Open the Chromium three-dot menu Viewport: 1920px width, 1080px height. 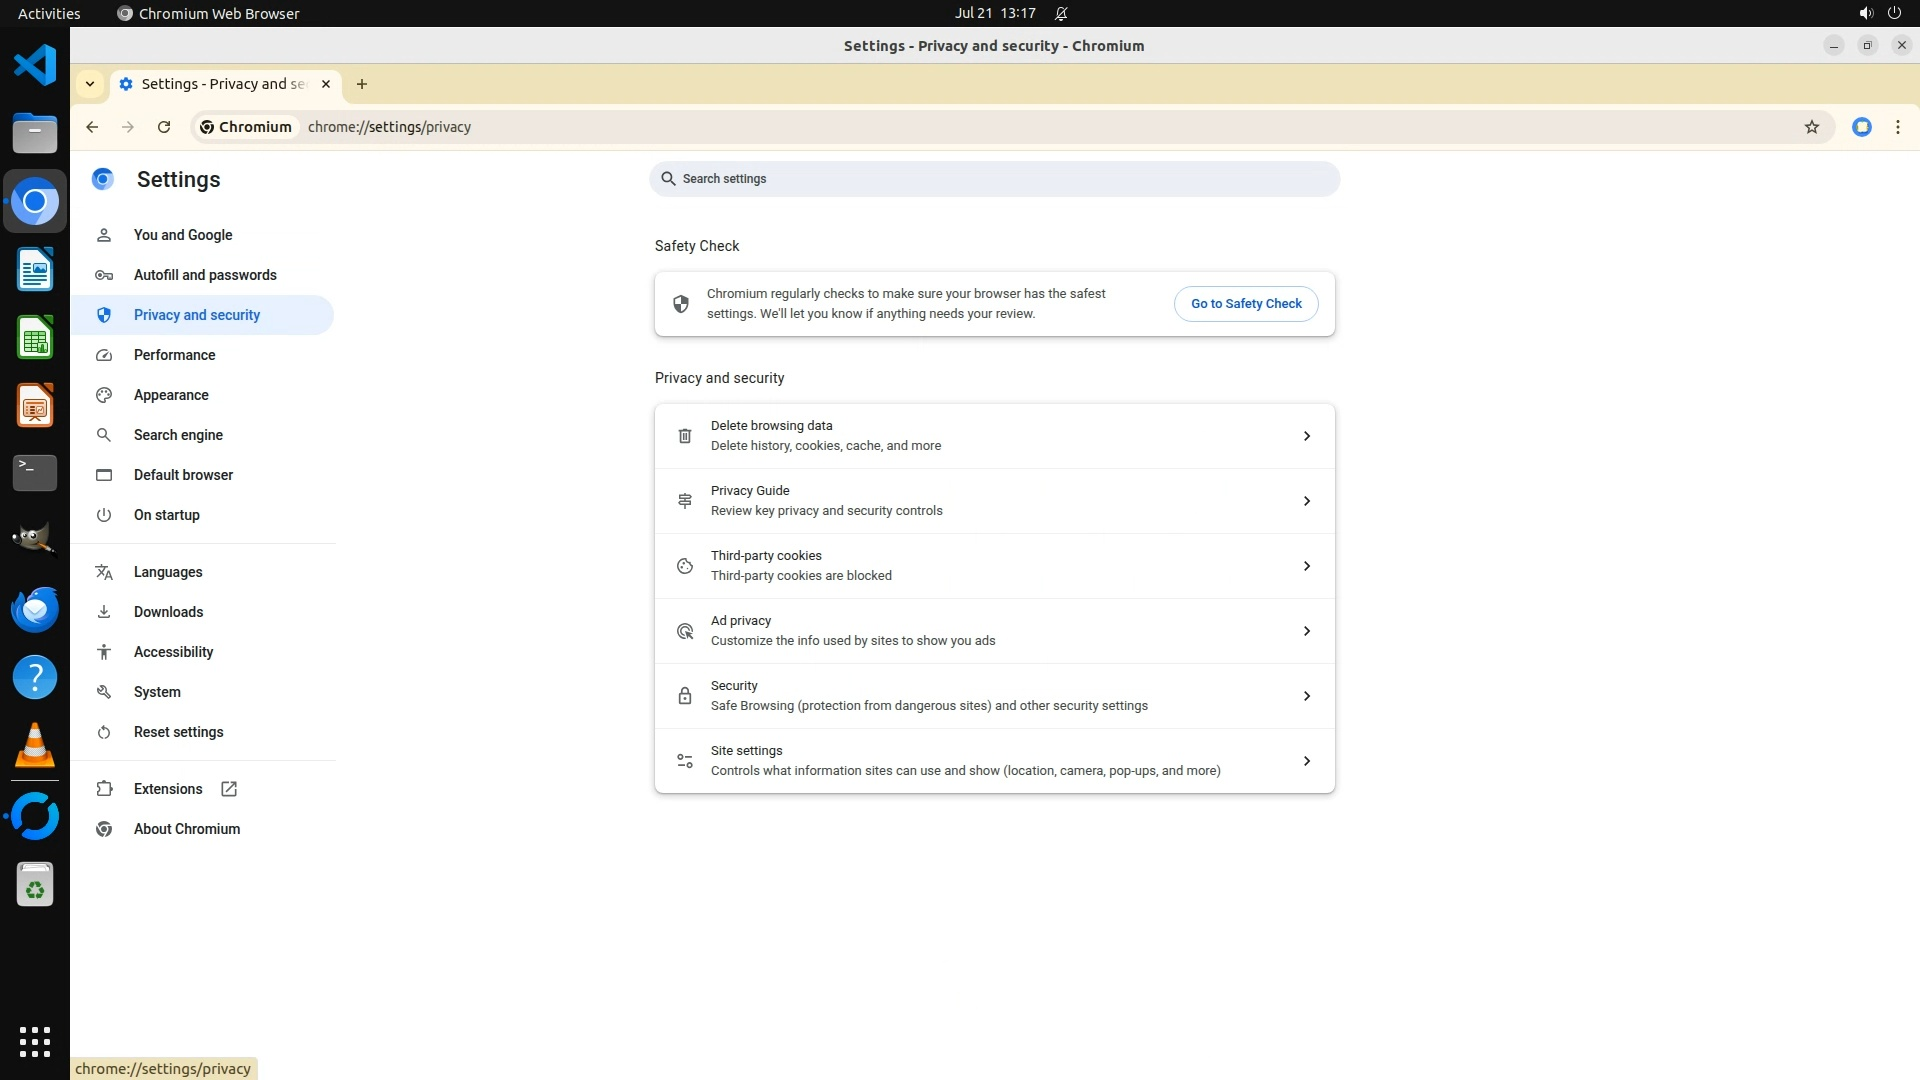click(x=1897, y=127)
